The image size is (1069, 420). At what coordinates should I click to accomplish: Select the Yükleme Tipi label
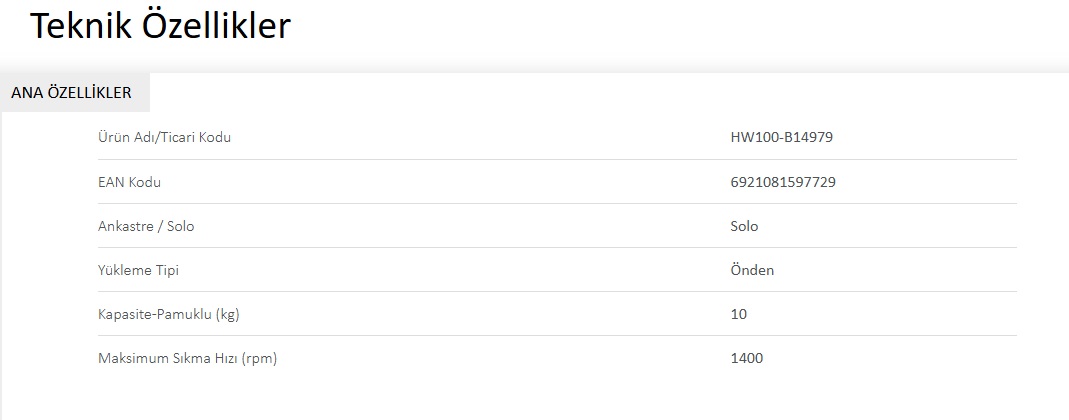point(138,270)
